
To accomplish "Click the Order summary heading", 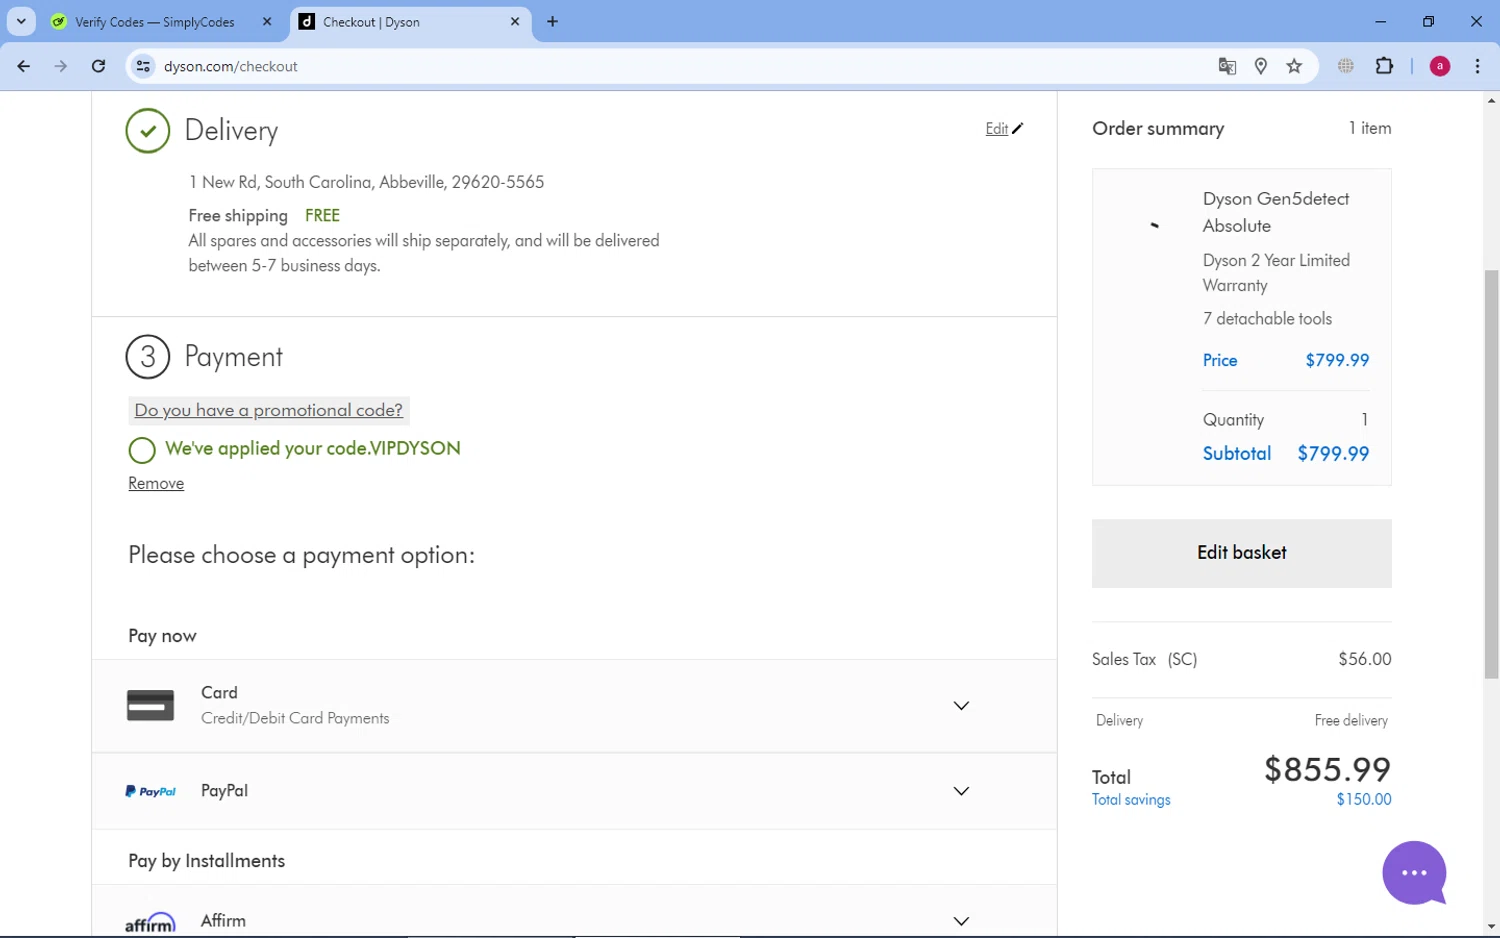I will 1158,128.
